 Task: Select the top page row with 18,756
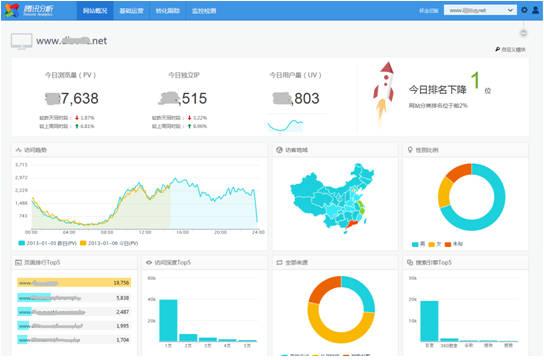pos(74,283)
